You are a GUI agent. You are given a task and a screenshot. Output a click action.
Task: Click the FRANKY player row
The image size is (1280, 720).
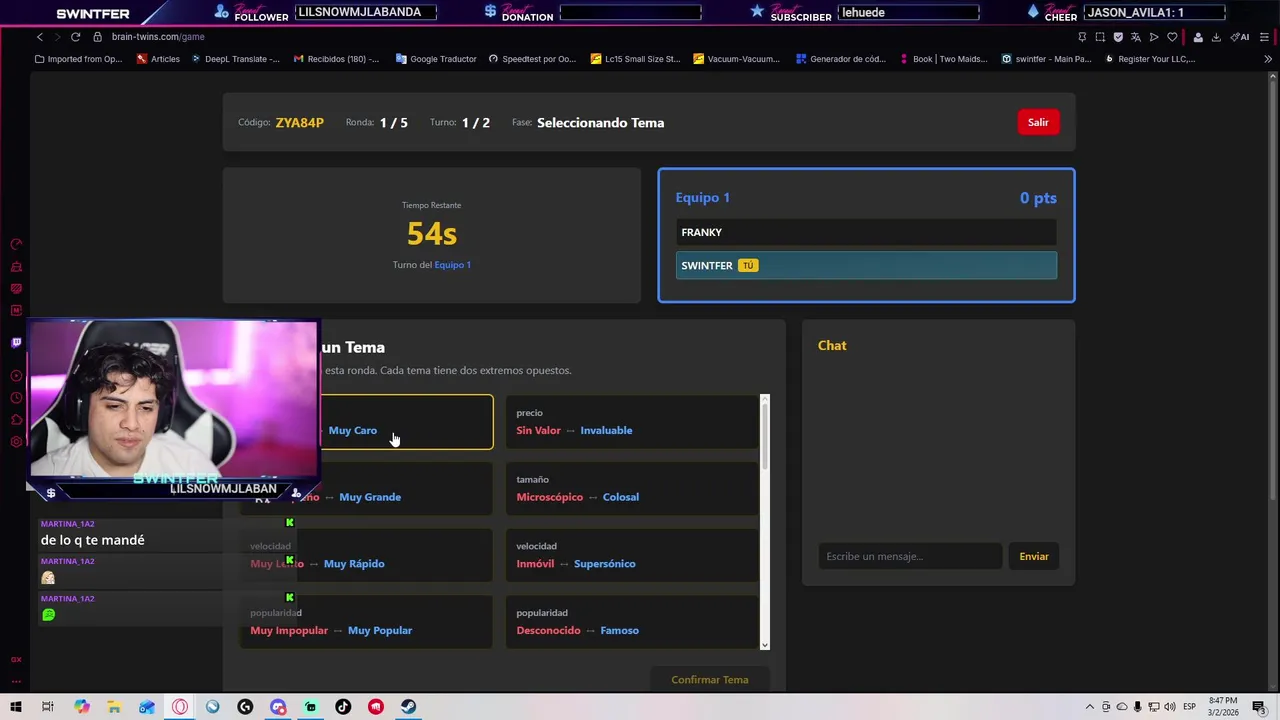(x=866, y=232)
